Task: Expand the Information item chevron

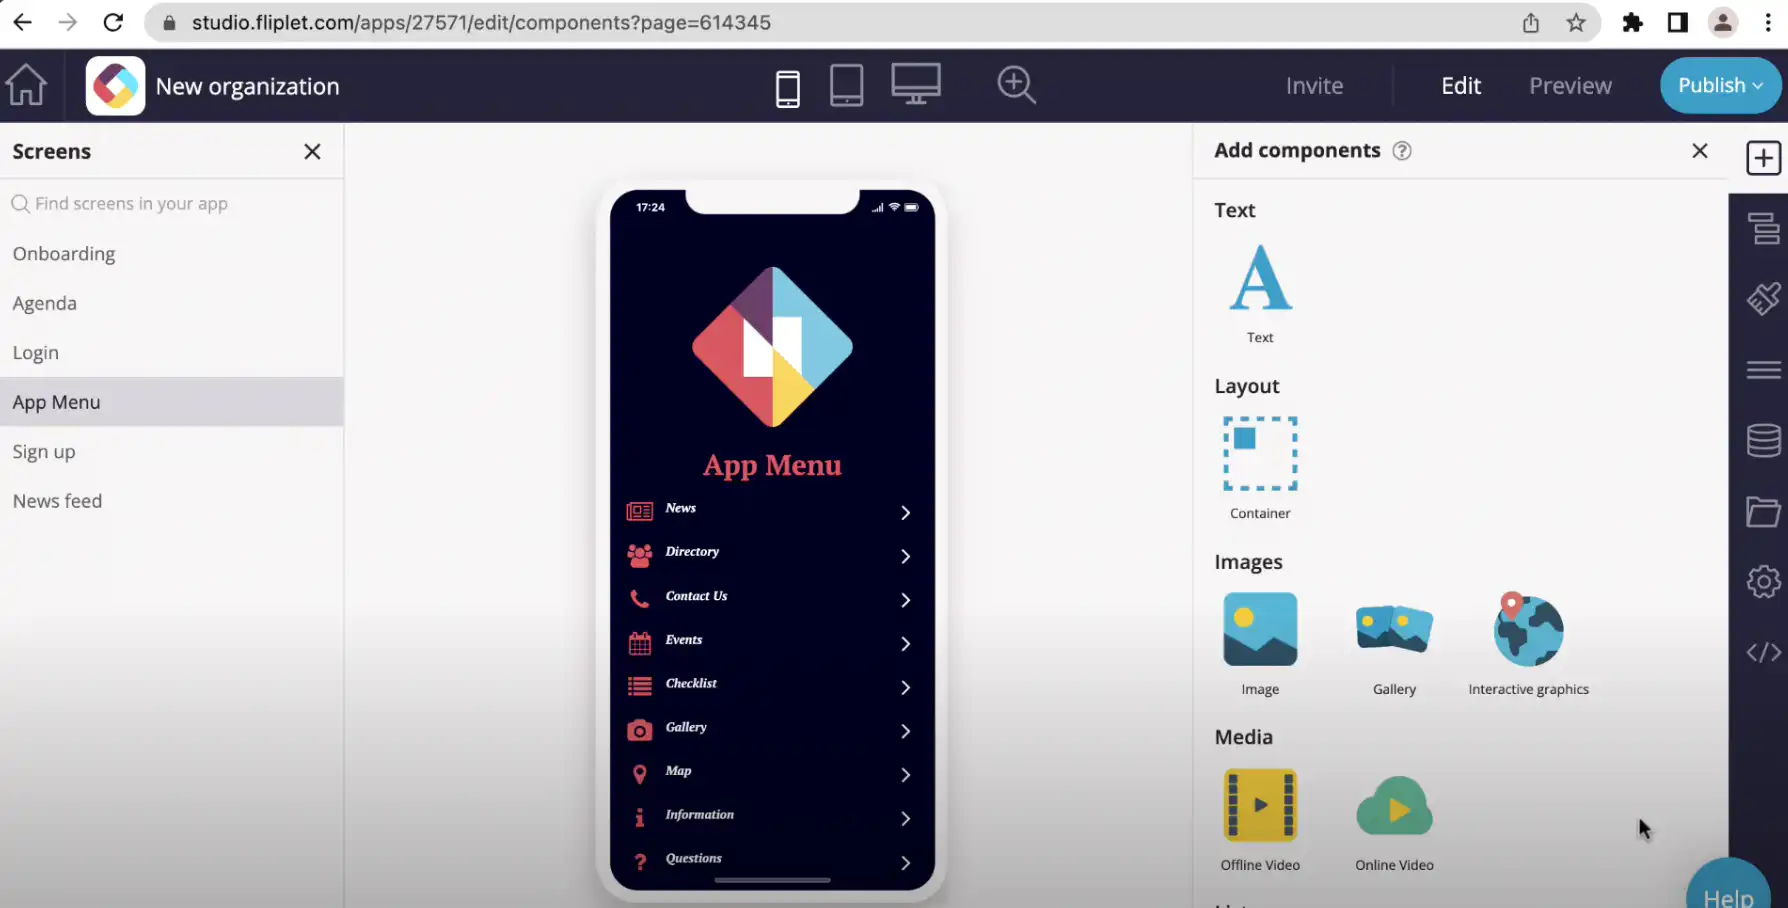Action: 905,819
